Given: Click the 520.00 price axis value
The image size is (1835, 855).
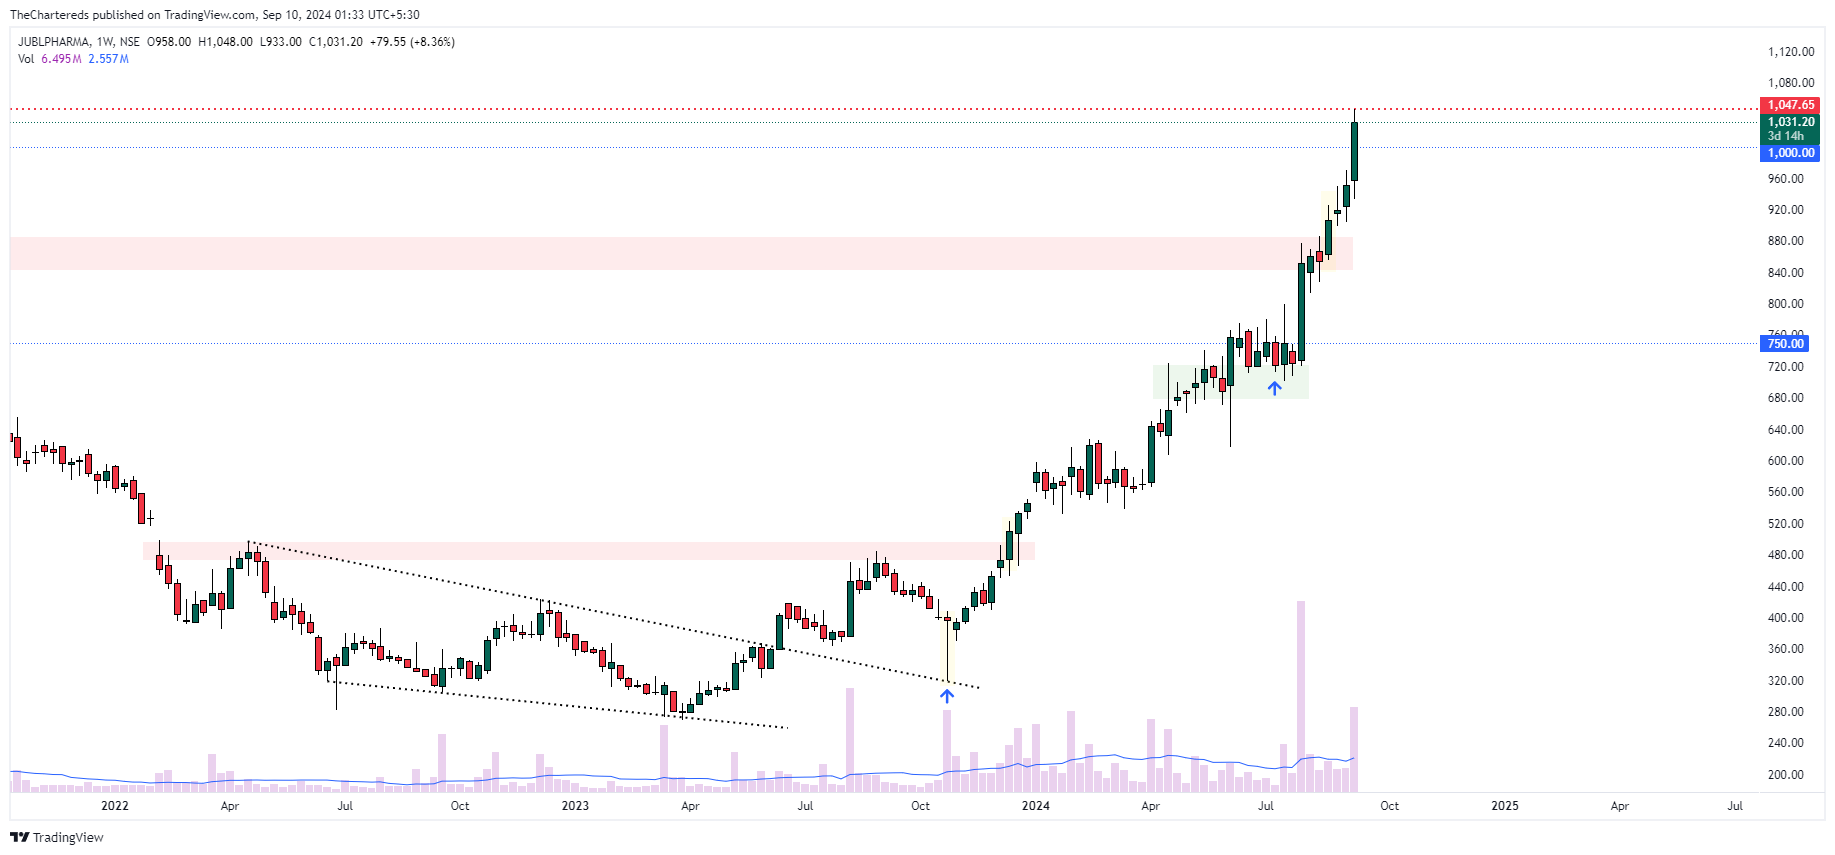Looking at the screenshot, I should [1786, 524].
